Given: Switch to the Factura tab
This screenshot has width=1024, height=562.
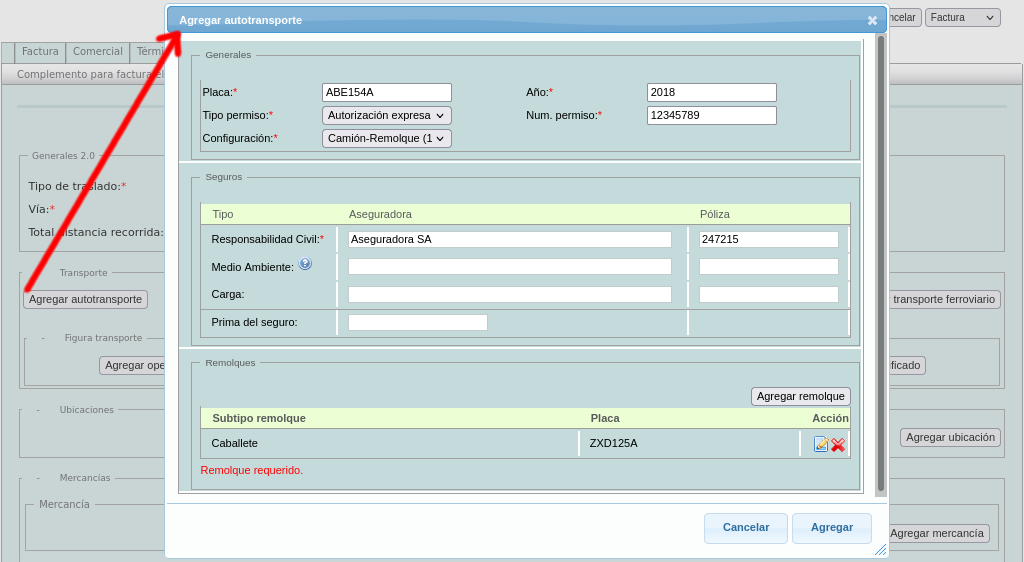Looking at the screenshot, I should click(x=40, y=52).
